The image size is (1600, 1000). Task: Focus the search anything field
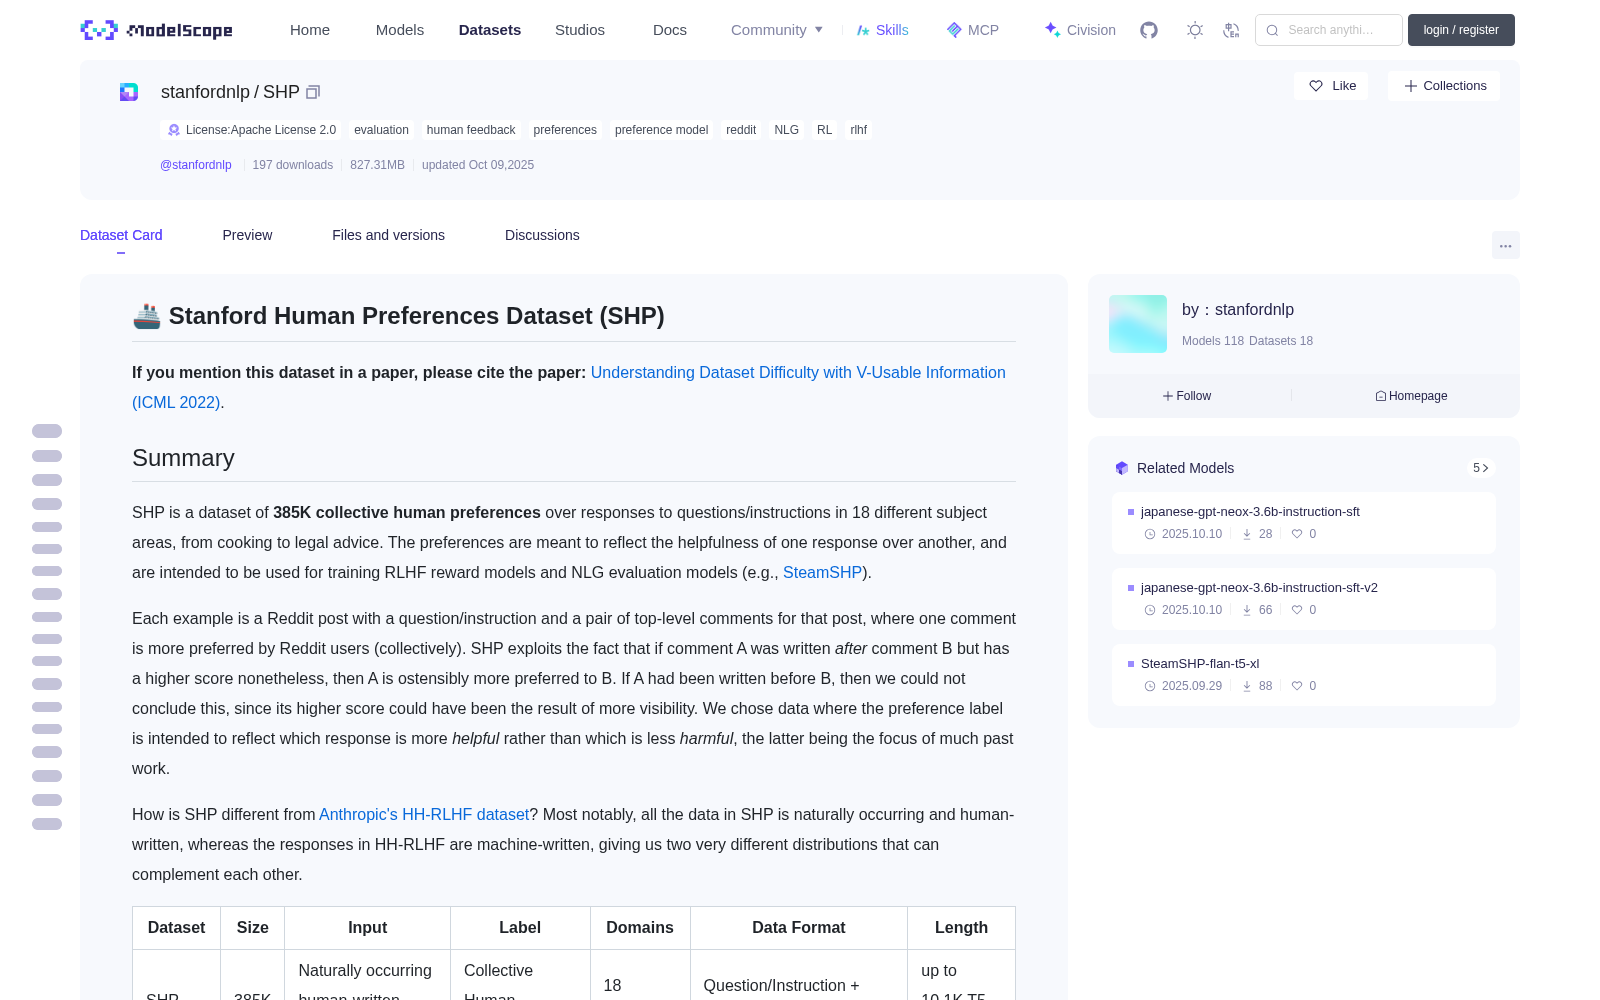click(1329, 30)
